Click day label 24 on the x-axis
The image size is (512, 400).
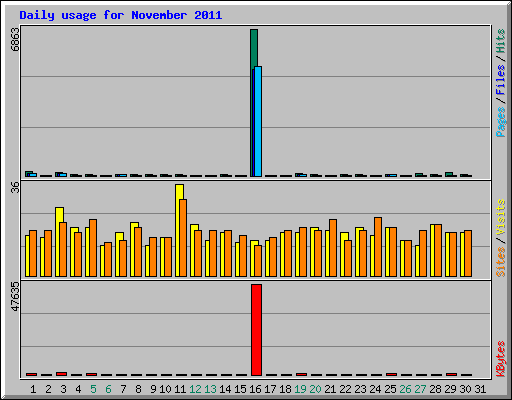click(375, 389)
